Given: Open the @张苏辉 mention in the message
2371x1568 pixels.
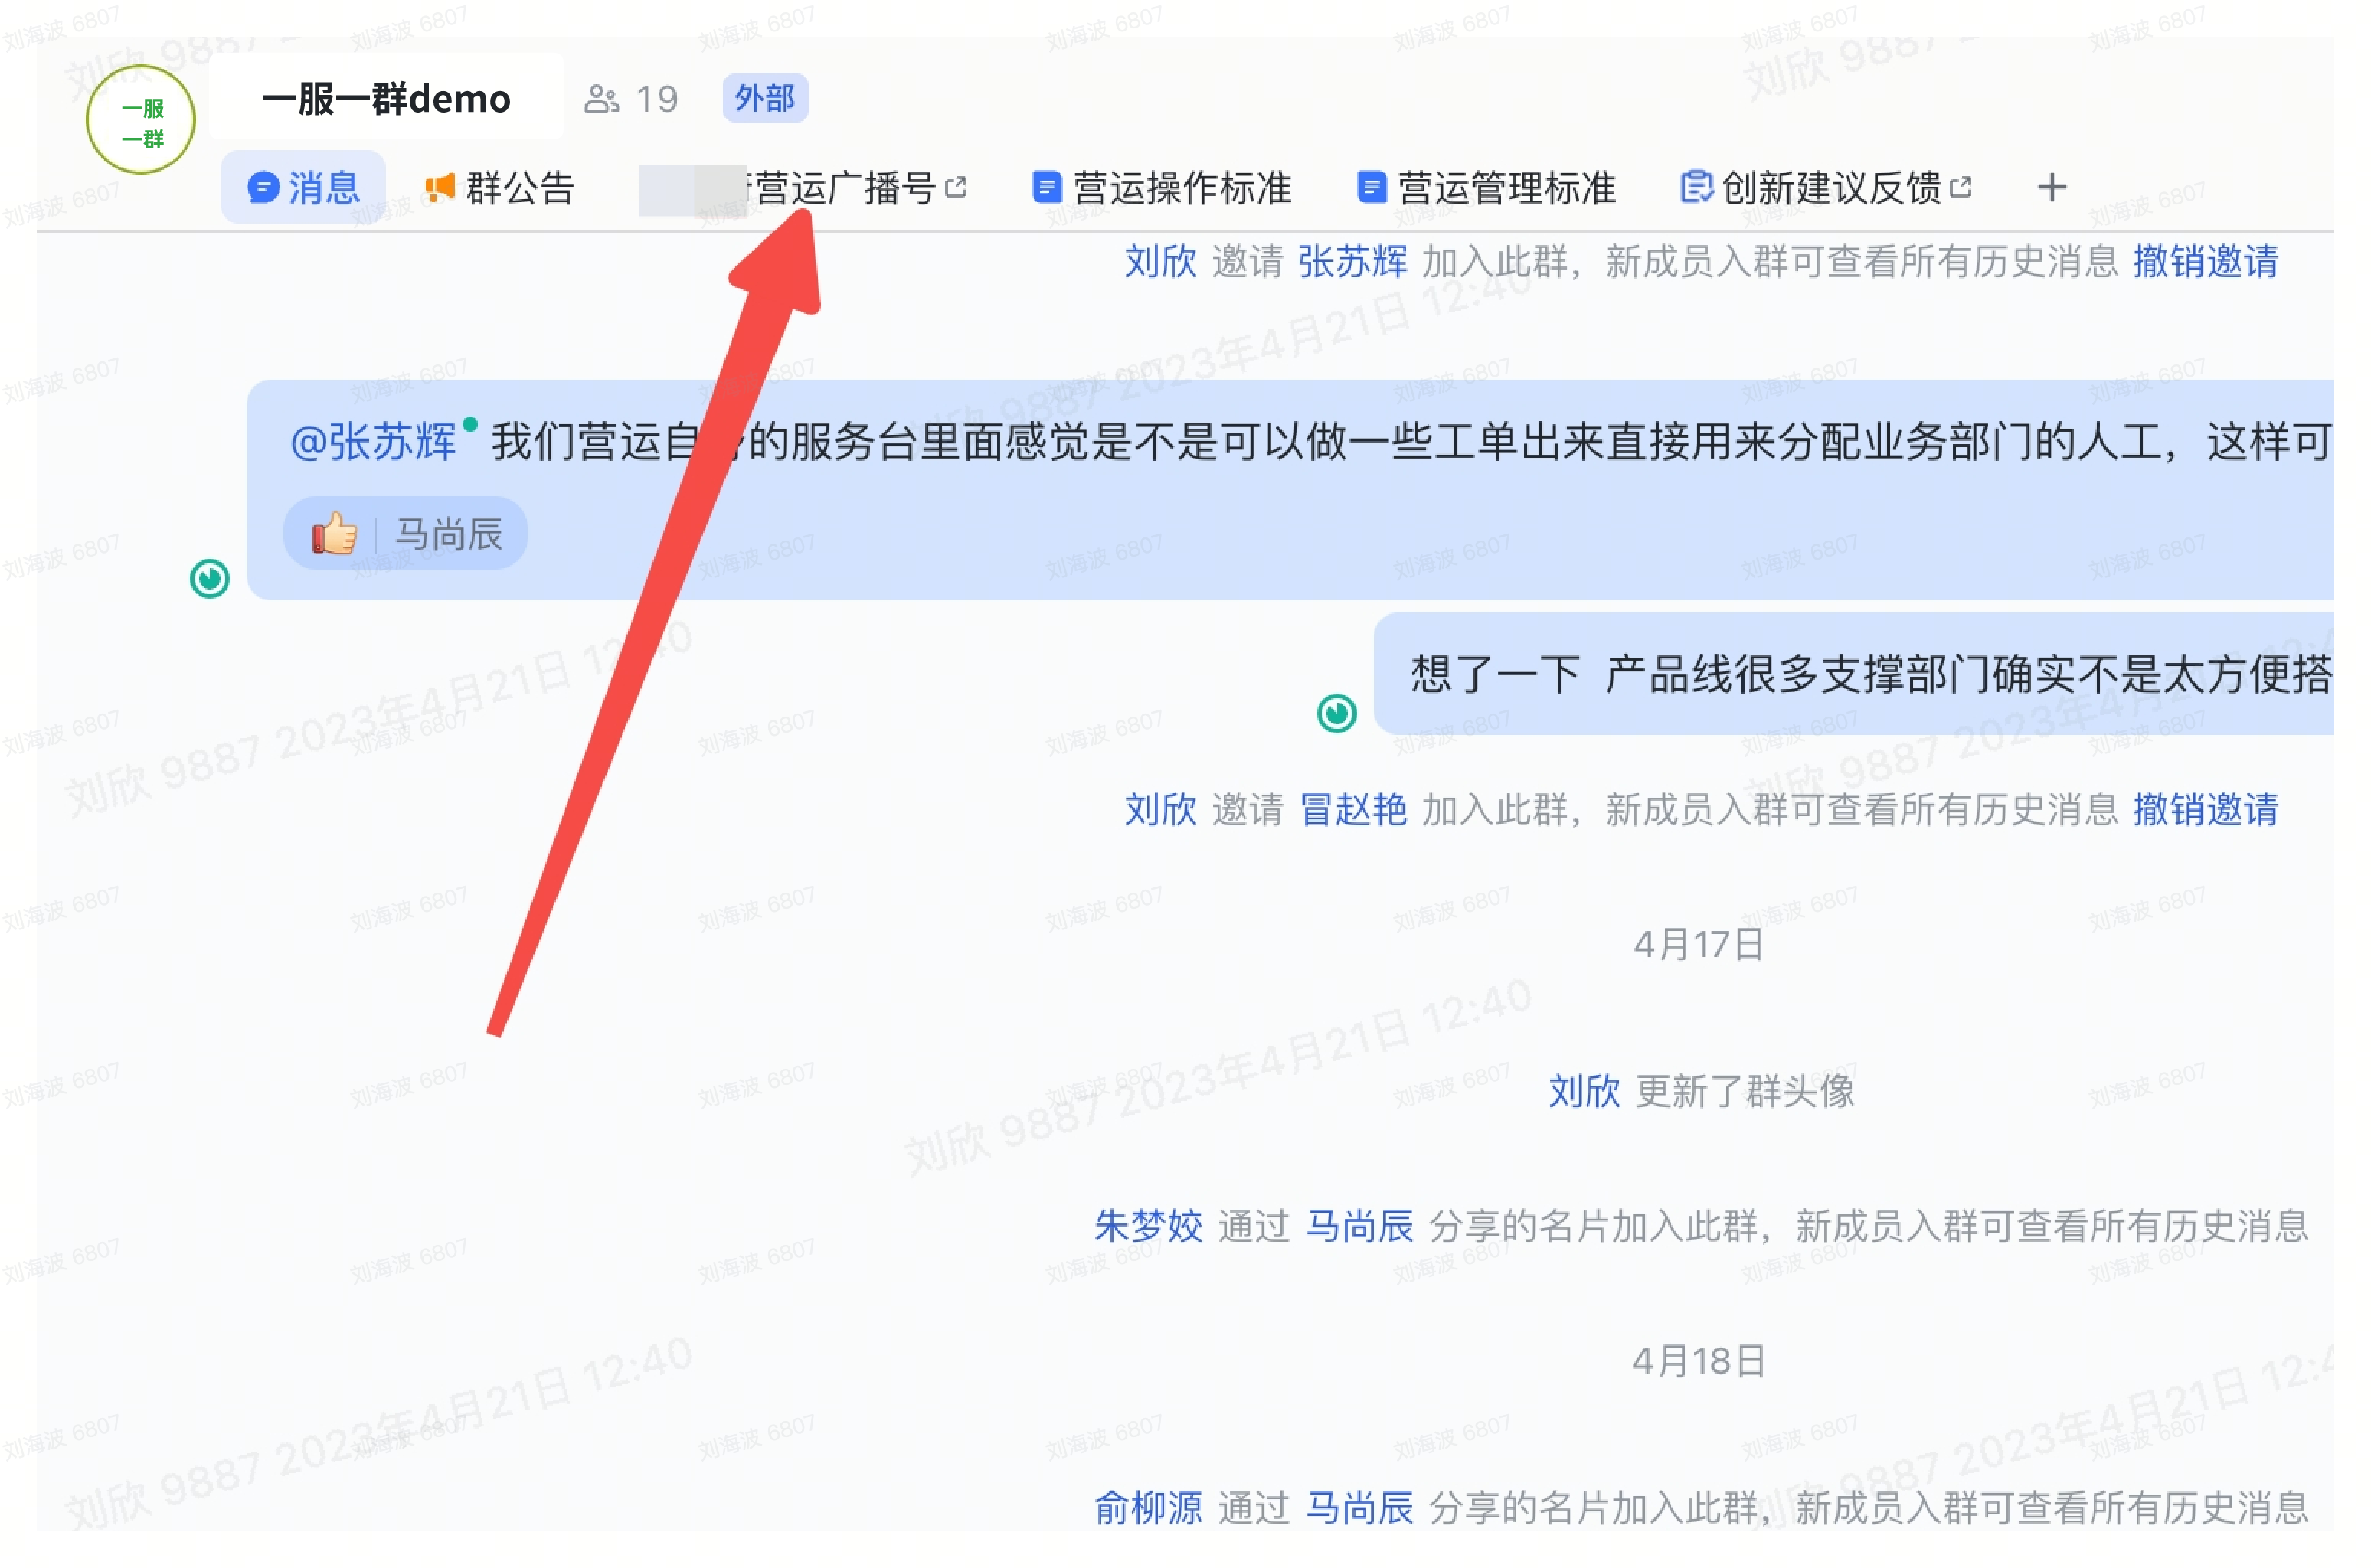Looking at the screenshot, I should [373, 442].
